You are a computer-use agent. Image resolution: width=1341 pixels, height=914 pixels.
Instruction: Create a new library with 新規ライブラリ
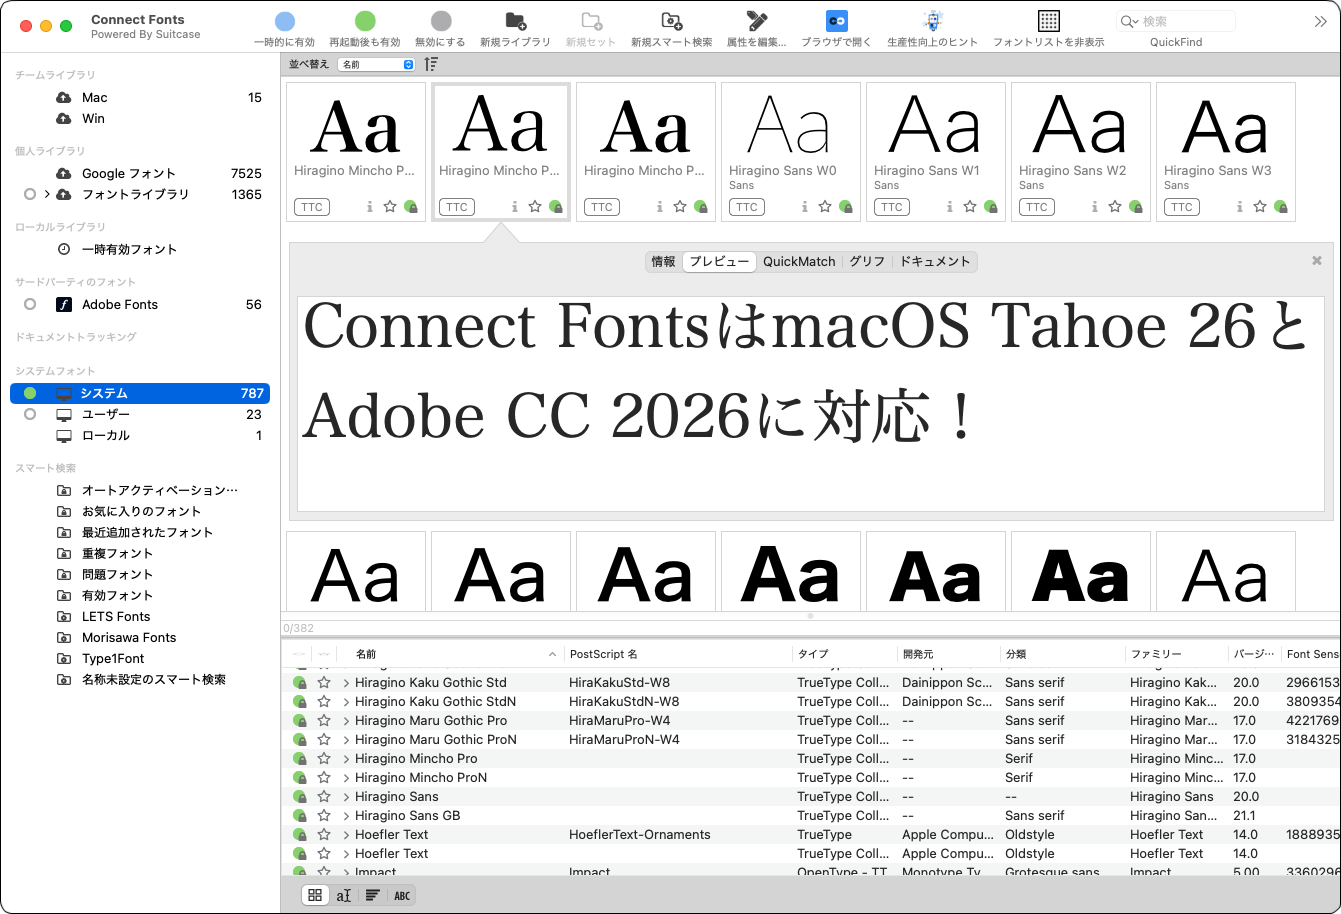tap(516, 21)
